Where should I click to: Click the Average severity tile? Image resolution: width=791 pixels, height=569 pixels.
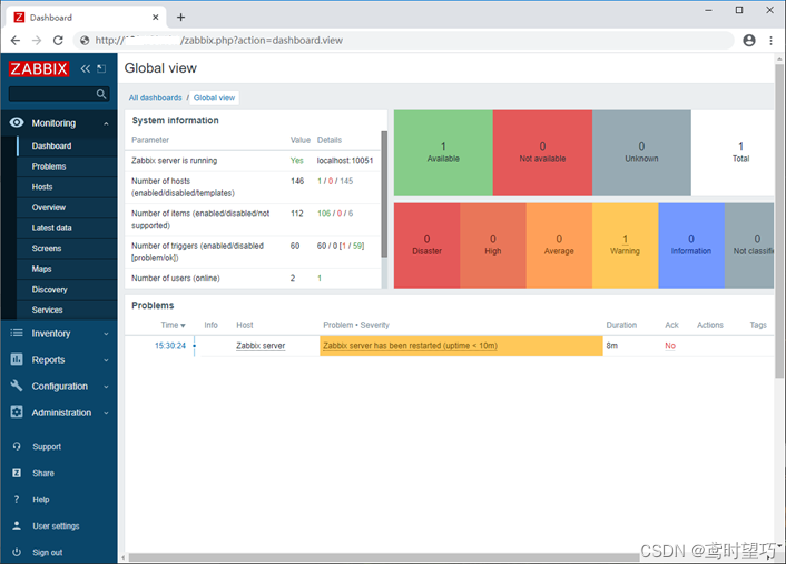click(559, 246)
